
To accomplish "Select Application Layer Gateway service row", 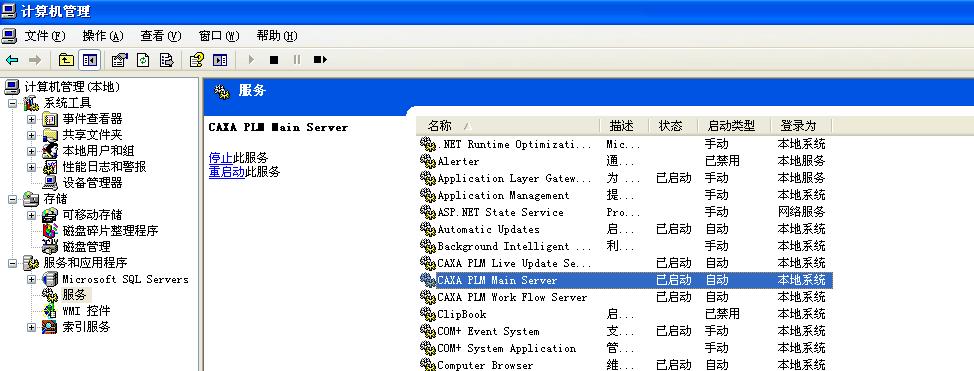I will pos(624,178).
